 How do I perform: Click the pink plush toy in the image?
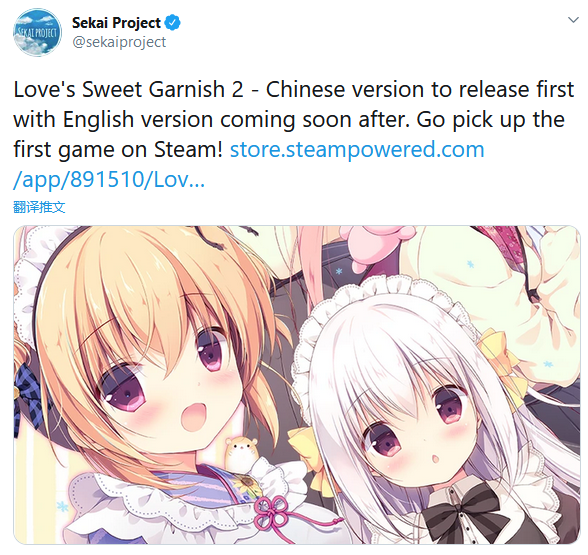pyautogui.click(x=378, y=245)
